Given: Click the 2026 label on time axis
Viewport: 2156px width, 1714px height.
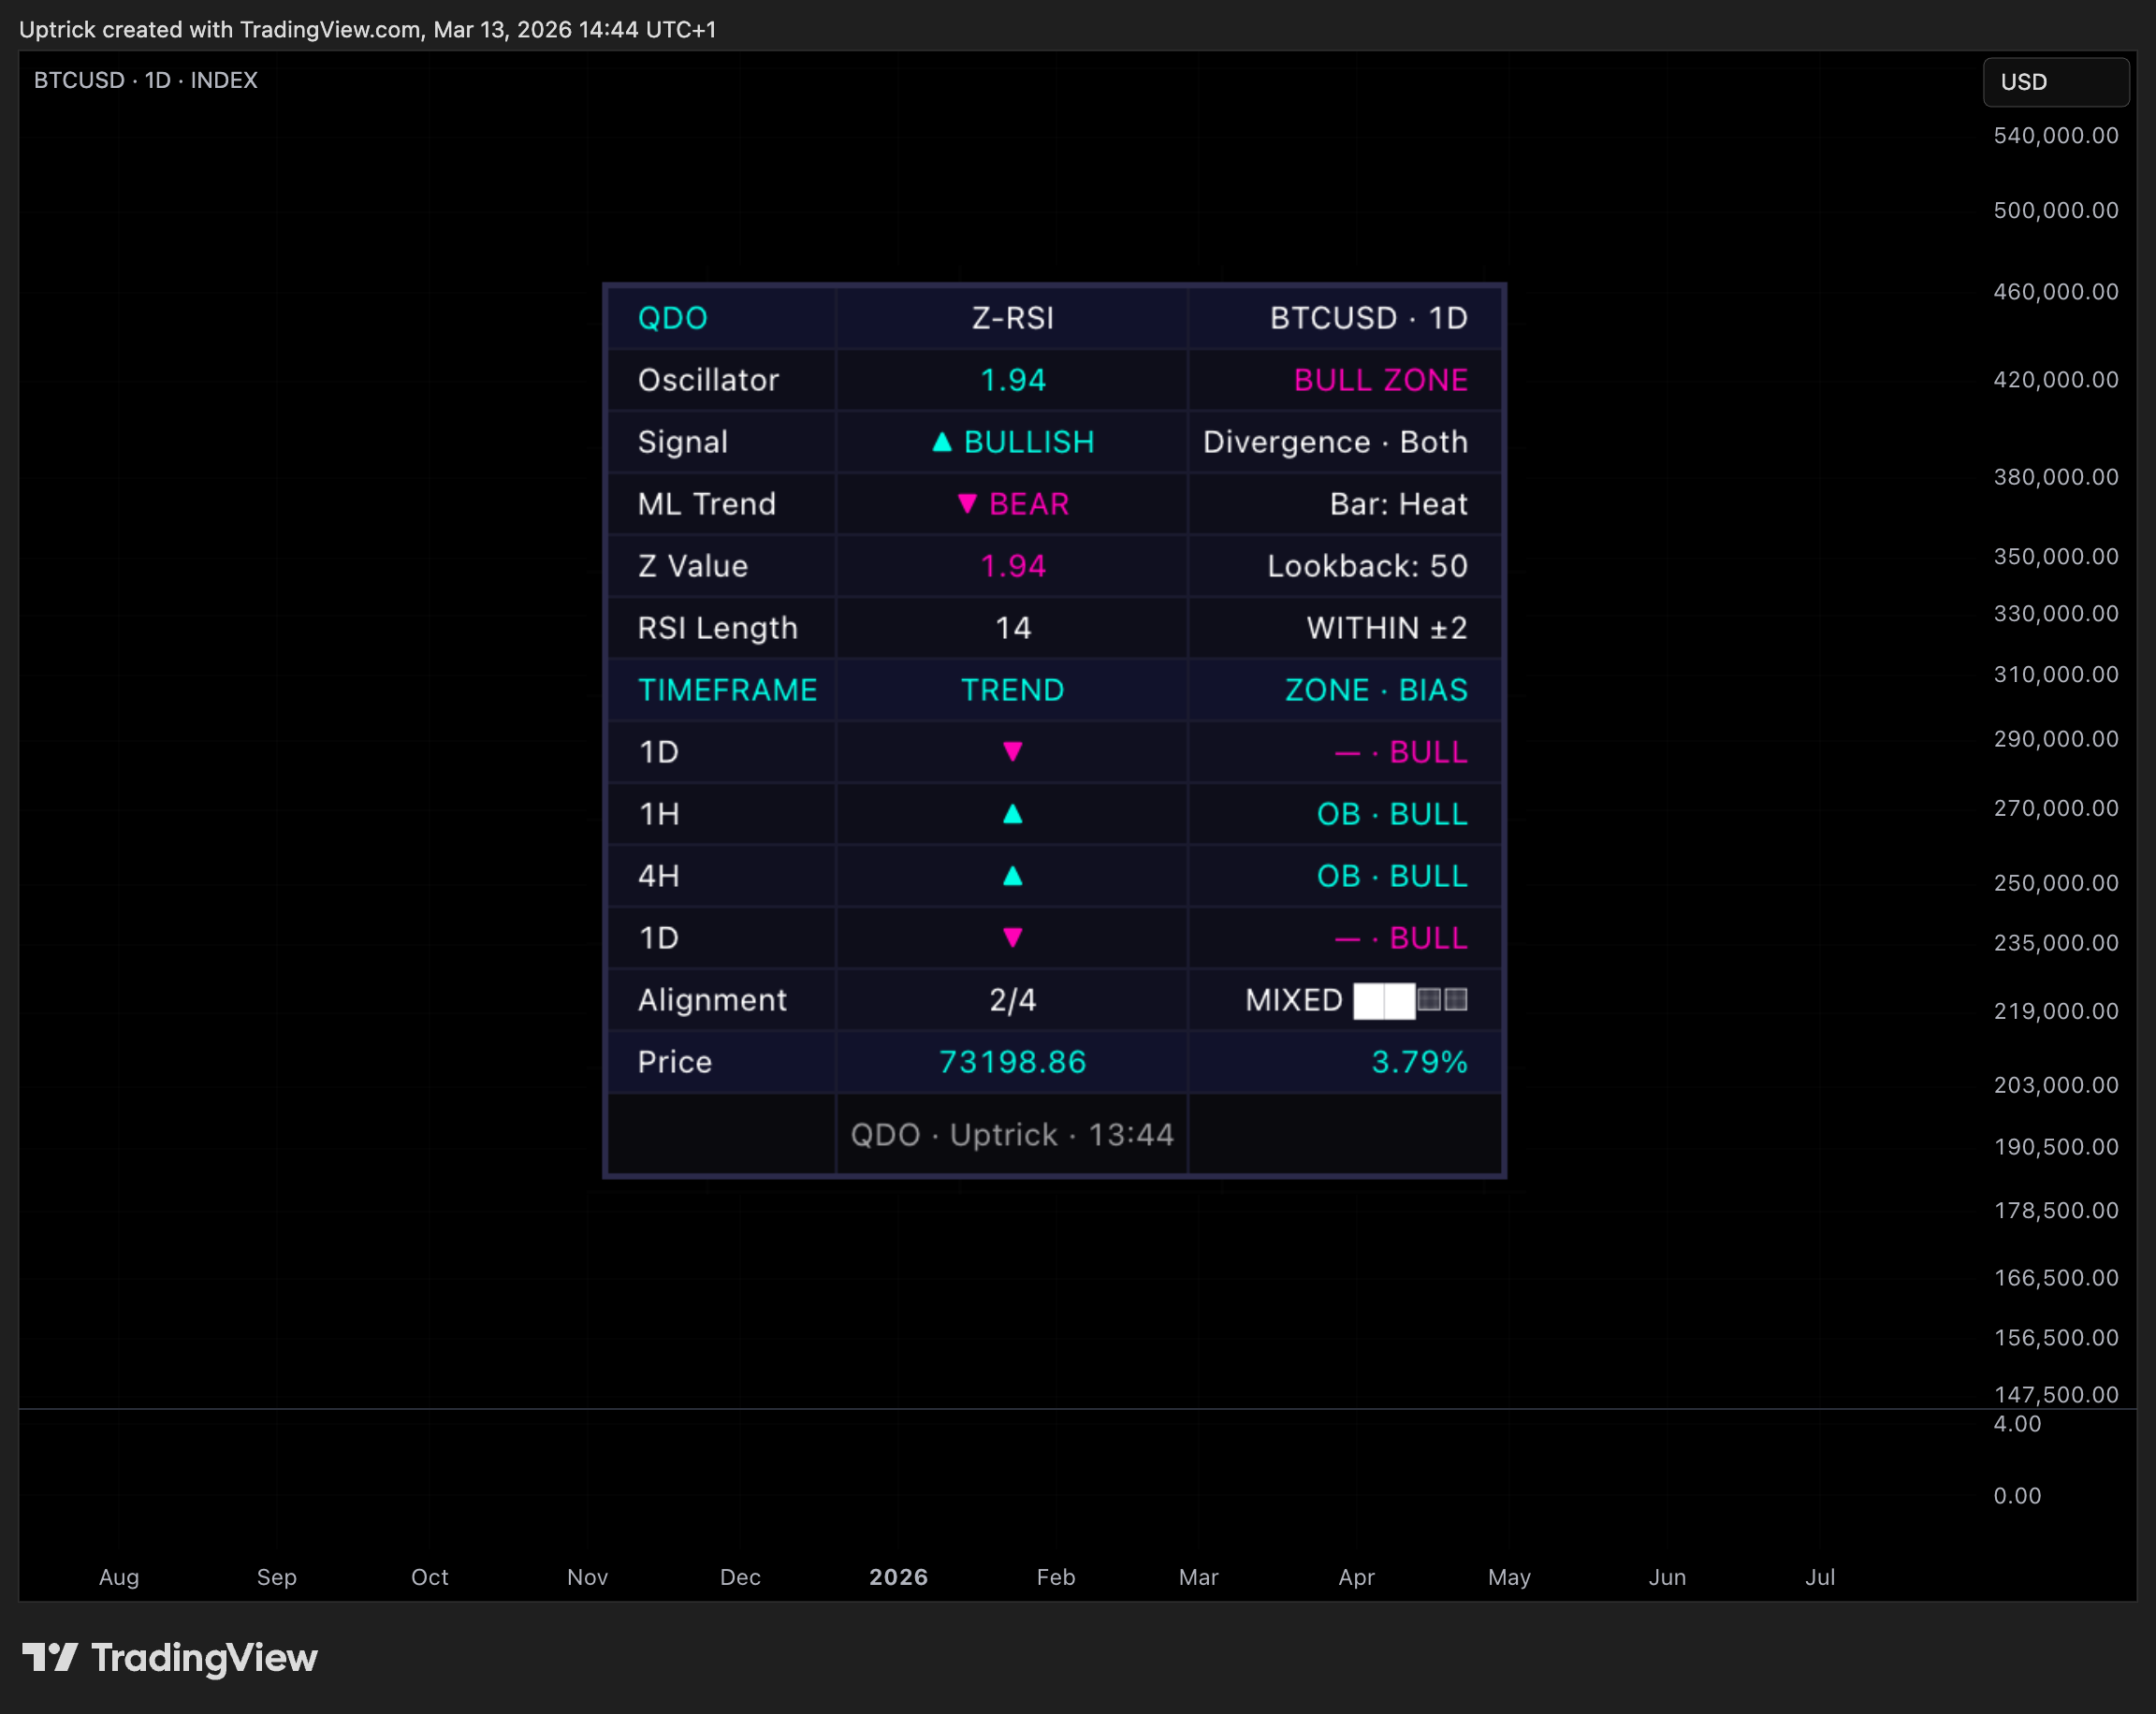Looking at the screenshot, I should [898, 1577].
